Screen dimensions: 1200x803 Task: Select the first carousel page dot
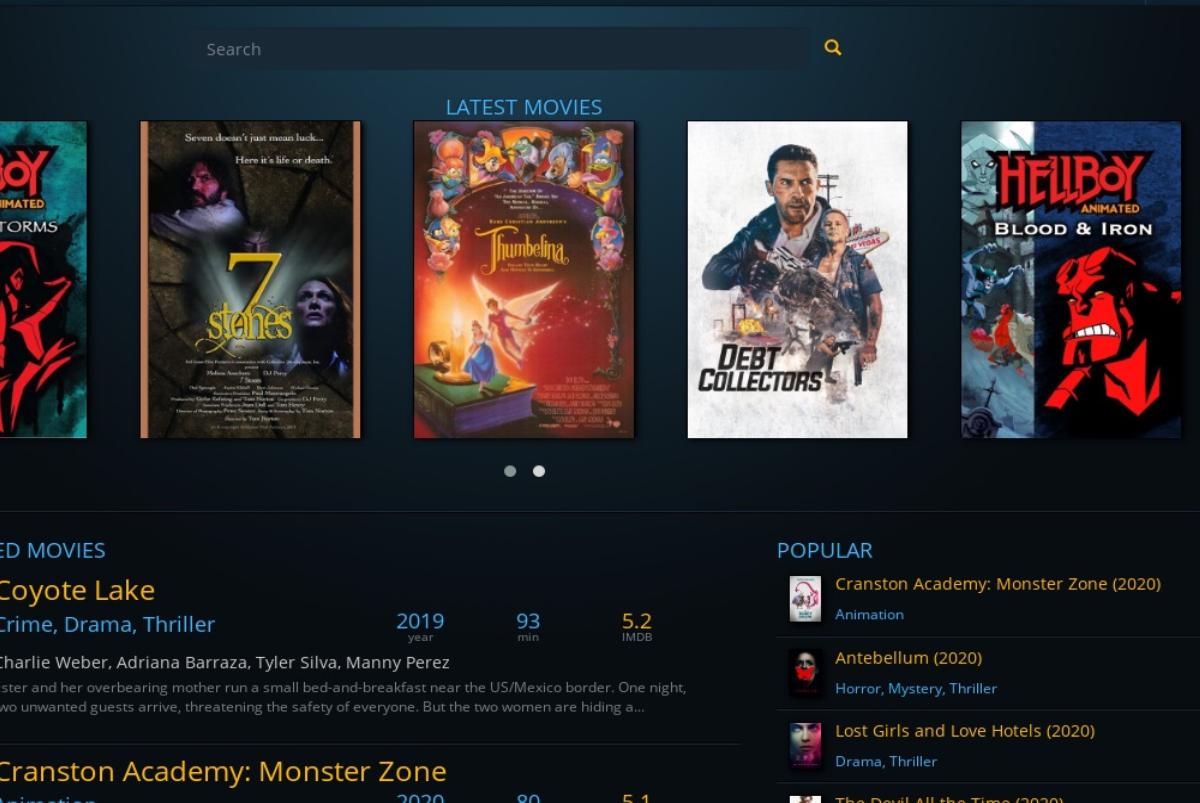(x=510, y=471)
